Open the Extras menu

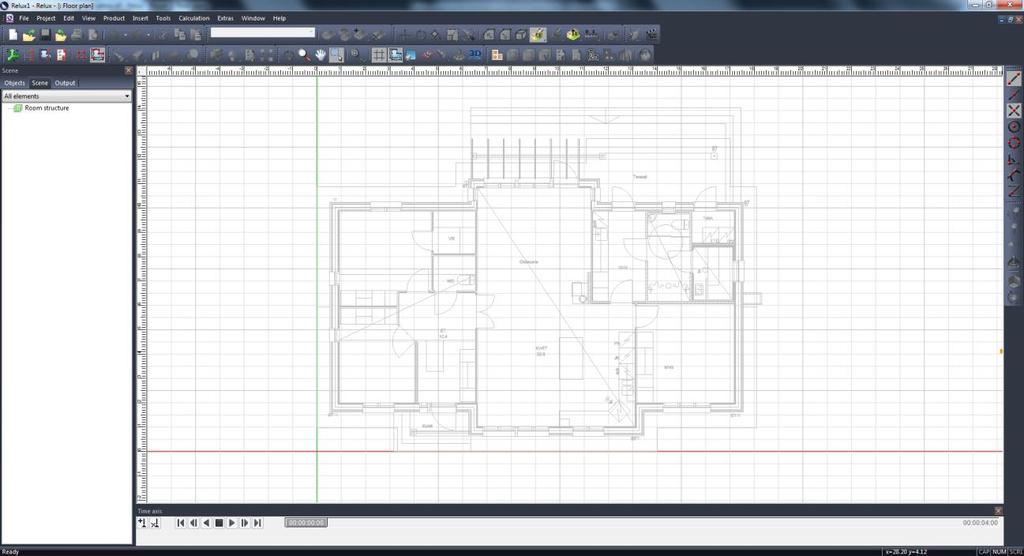(x=225, y=18)
